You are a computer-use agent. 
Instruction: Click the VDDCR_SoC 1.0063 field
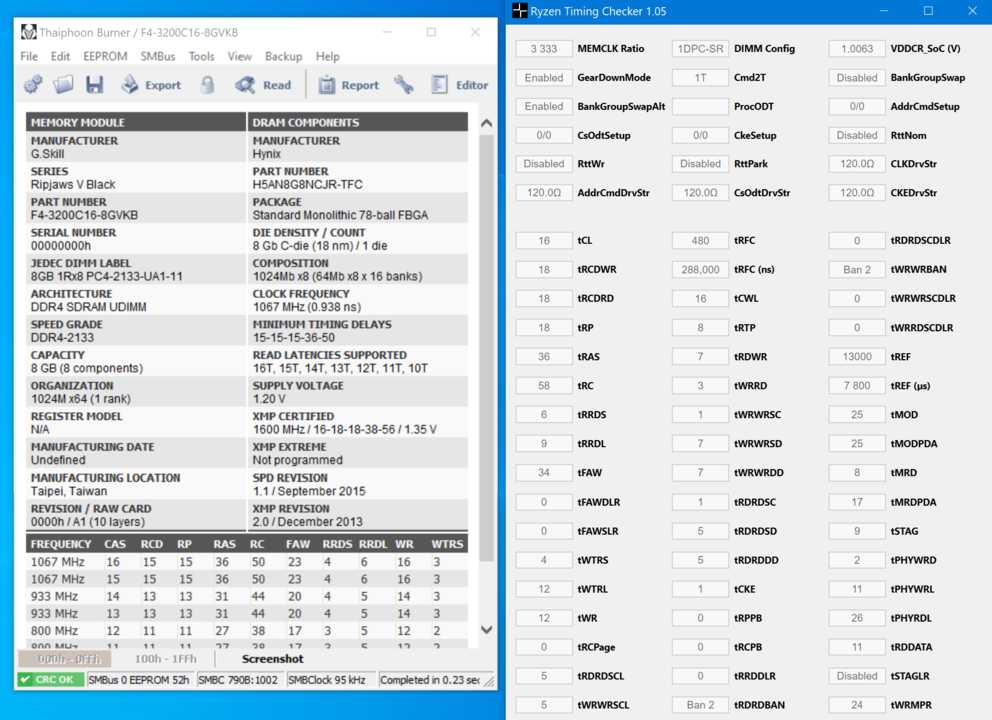tap(857, 49)
